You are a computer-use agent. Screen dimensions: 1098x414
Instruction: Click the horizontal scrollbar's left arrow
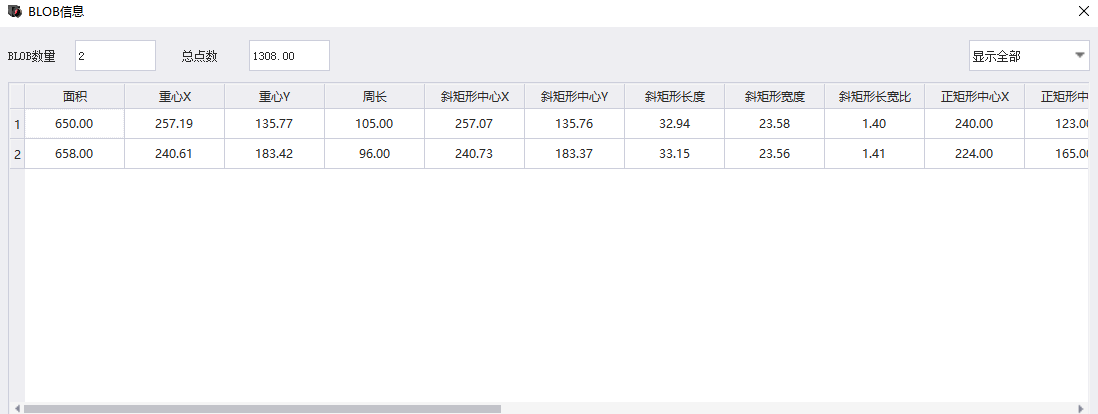coord(16,408)
